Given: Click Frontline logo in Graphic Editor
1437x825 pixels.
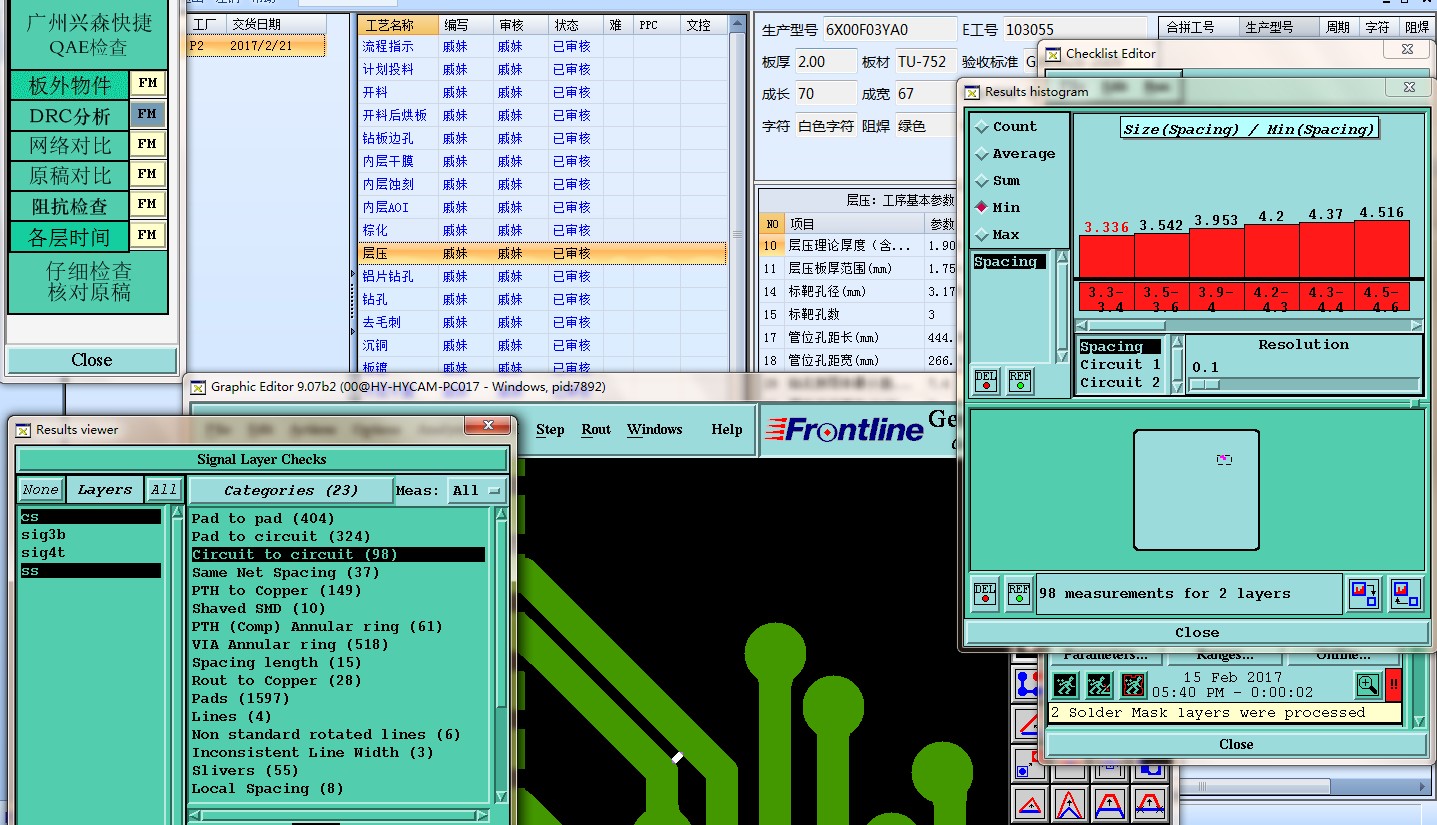Looking at the screenshot, I should [844, 430].
